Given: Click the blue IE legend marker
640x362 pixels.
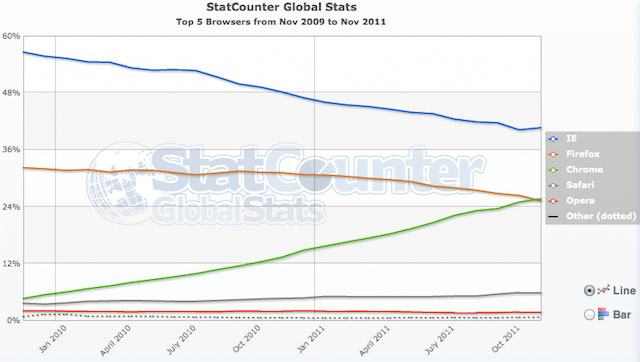Looking at the screenshot, I should [x=553, y=139].
